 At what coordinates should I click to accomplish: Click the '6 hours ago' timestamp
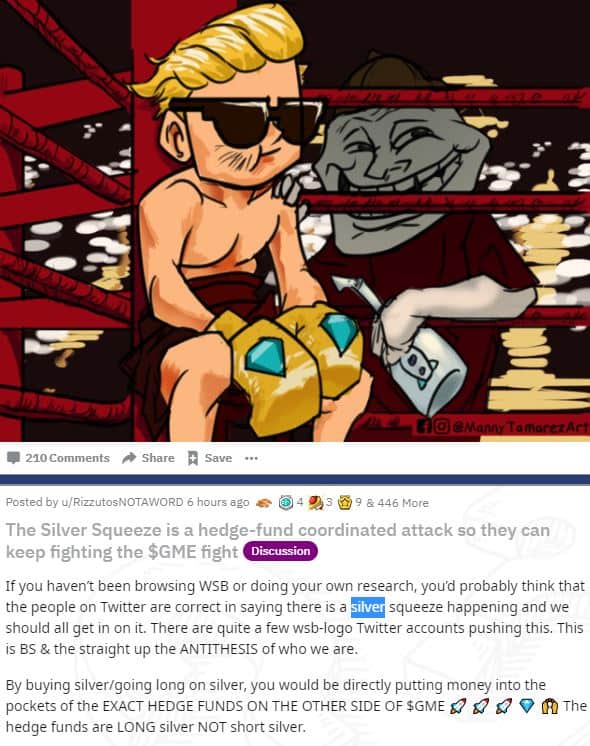click(x=218, y=502)
